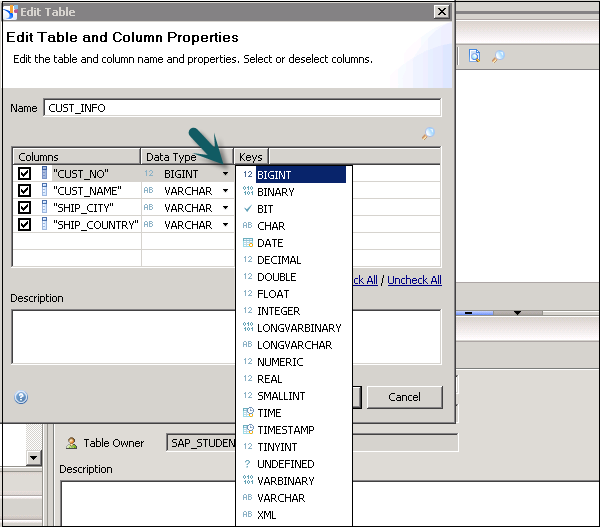Toggle the CUST_NAME column checkbox
Viewport: 600px width, 527px height.
tap(25, 191)
